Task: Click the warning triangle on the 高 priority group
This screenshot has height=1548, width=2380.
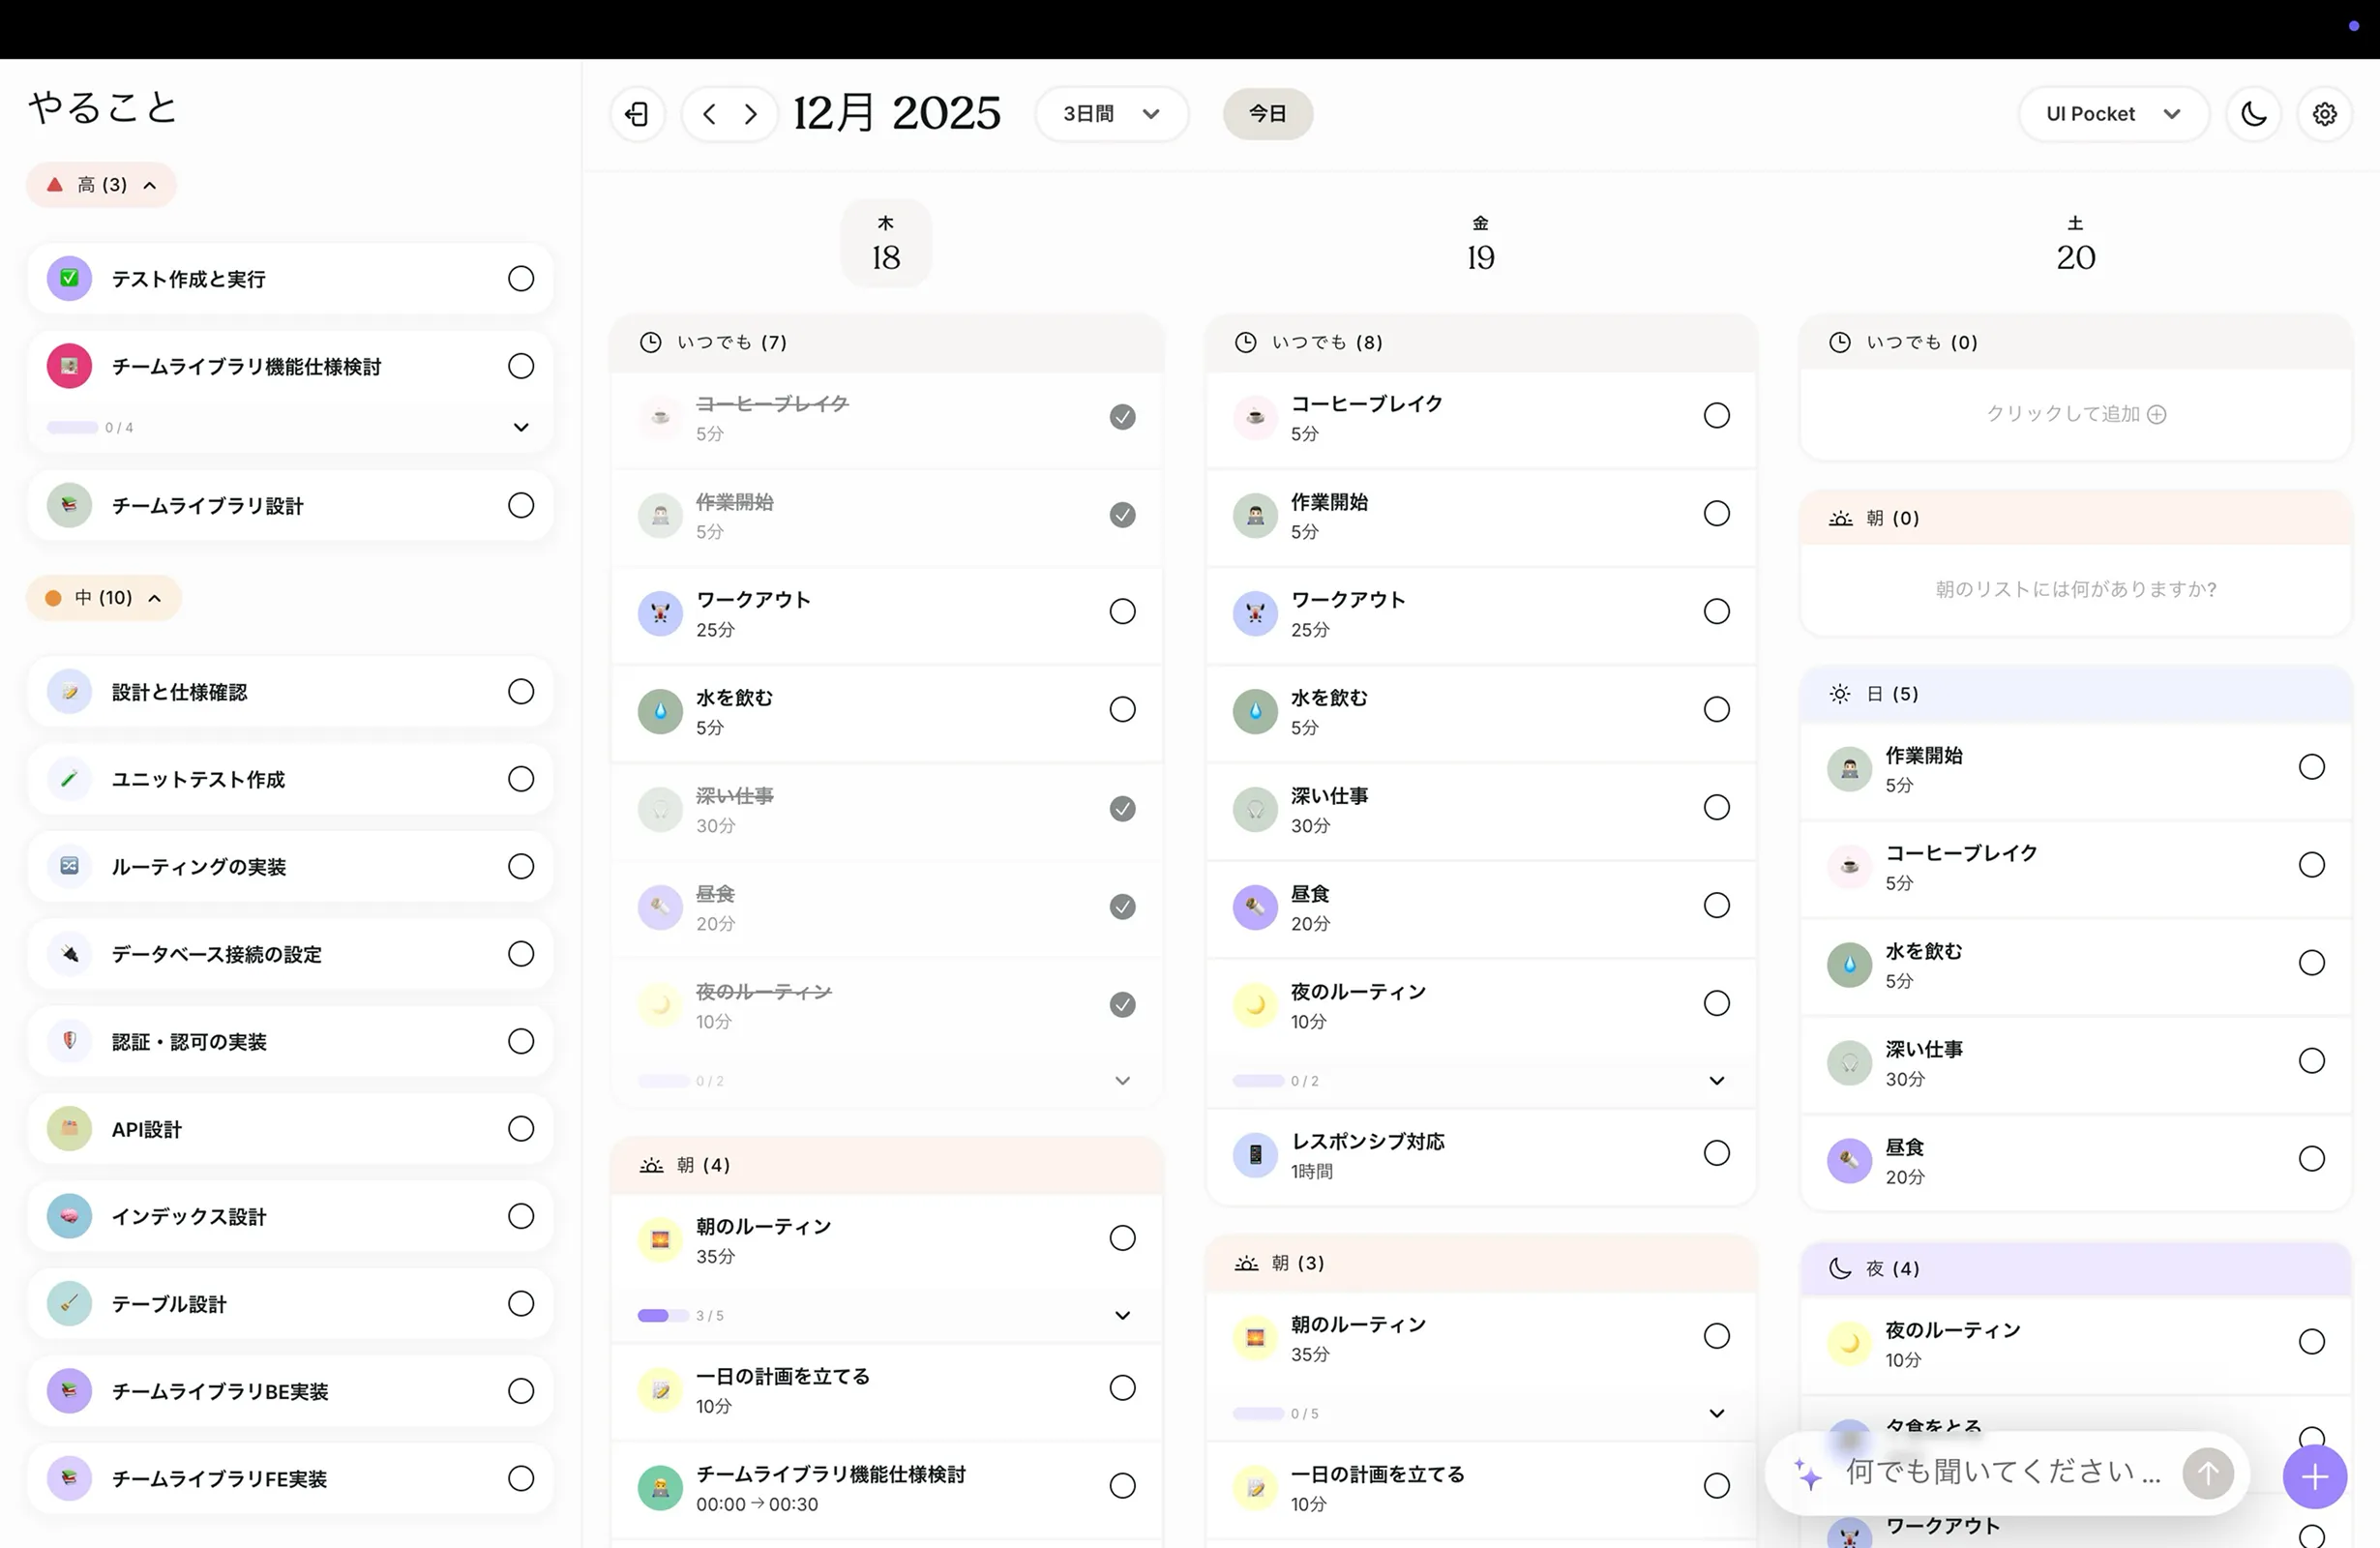Action: coord(54,184)
